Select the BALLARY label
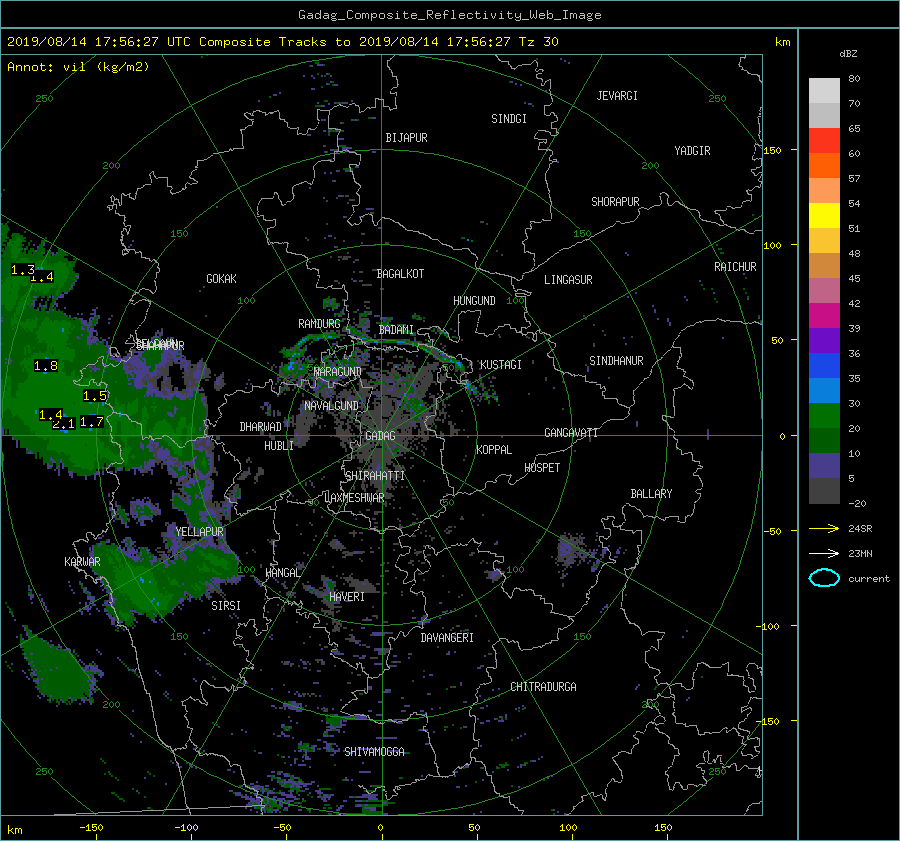The image size is (900, 841). pyautogui.click(x=651, y=494)
